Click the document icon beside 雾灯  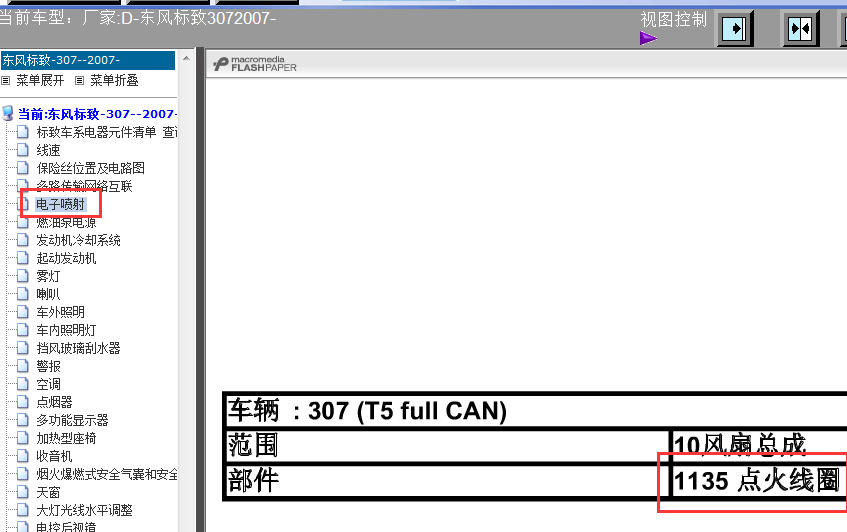click(x=23, y=275)
